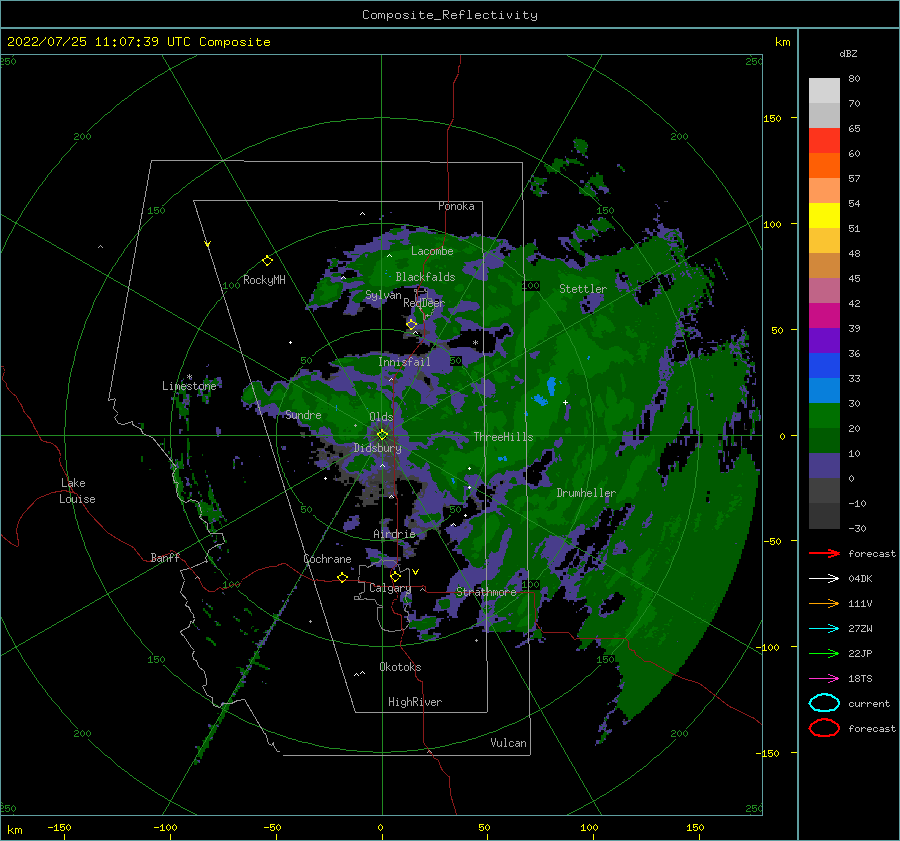Click the Olds label
Viewport: 900px width, 841px height.
point(381,417)
